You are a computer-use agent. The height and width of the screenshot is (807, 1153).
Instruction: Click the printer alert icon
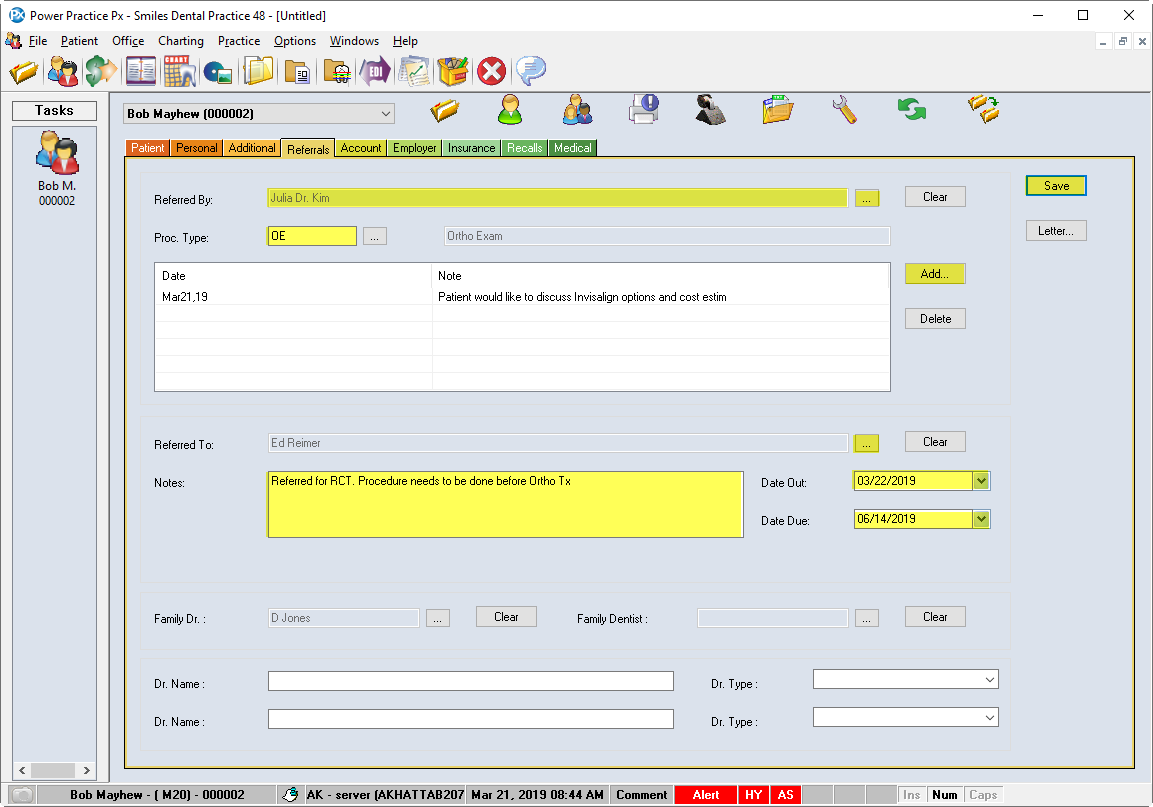[x=643, y=109]
